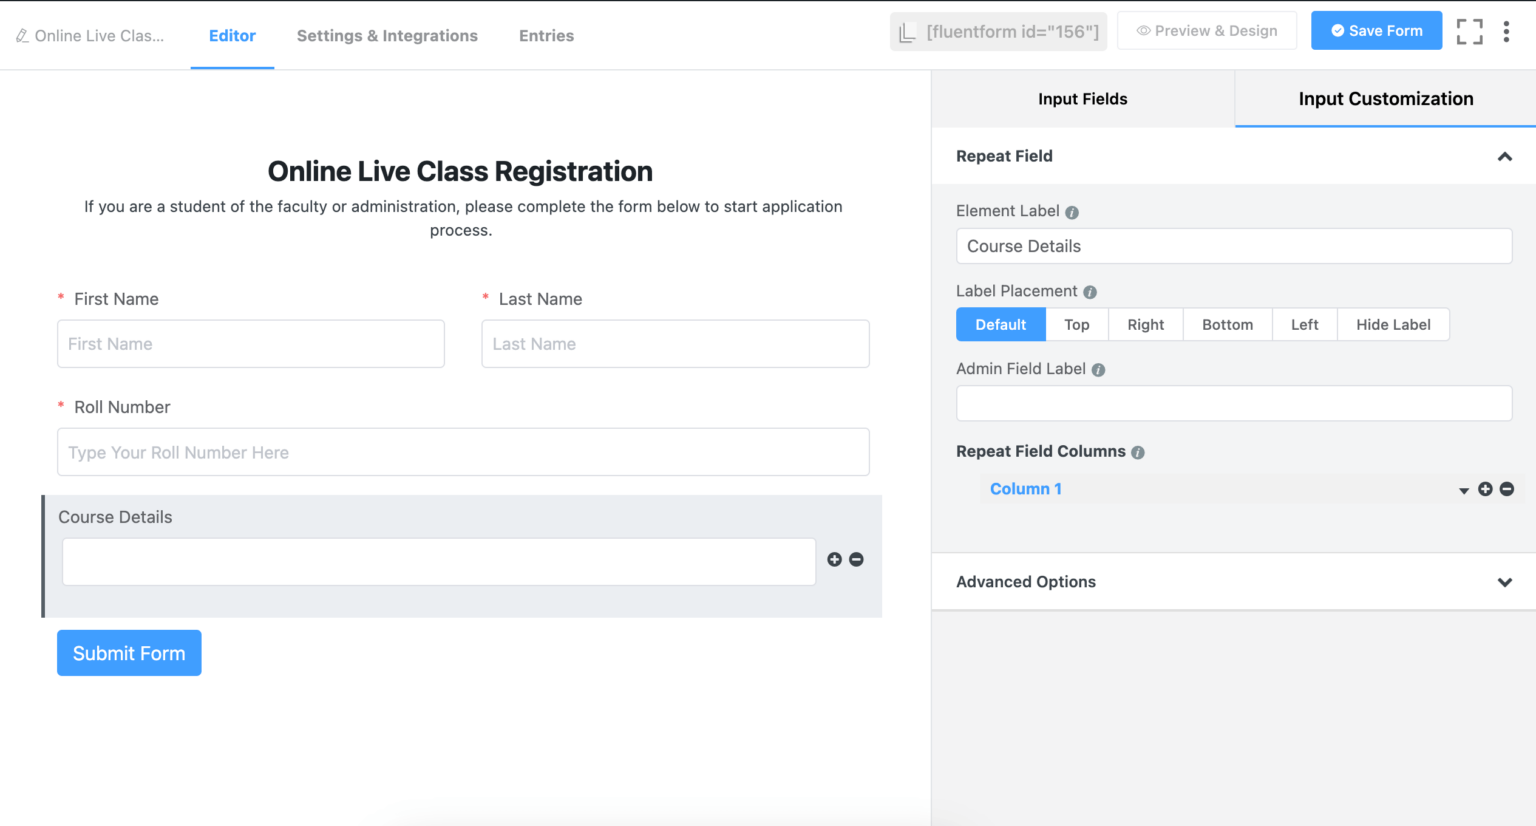Open the Column 1 dropdown
1536x826 pixels.
1463,489
